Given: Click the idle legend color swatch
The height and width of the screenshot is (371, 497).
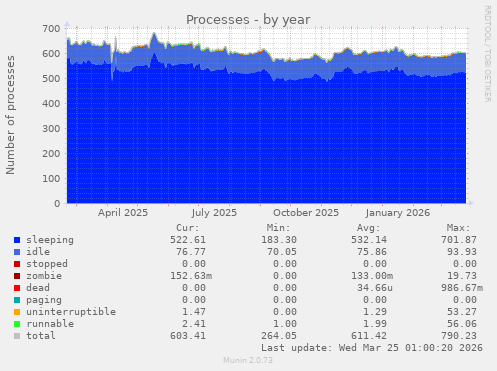Looking at the screenshot, I should point(17,252).
